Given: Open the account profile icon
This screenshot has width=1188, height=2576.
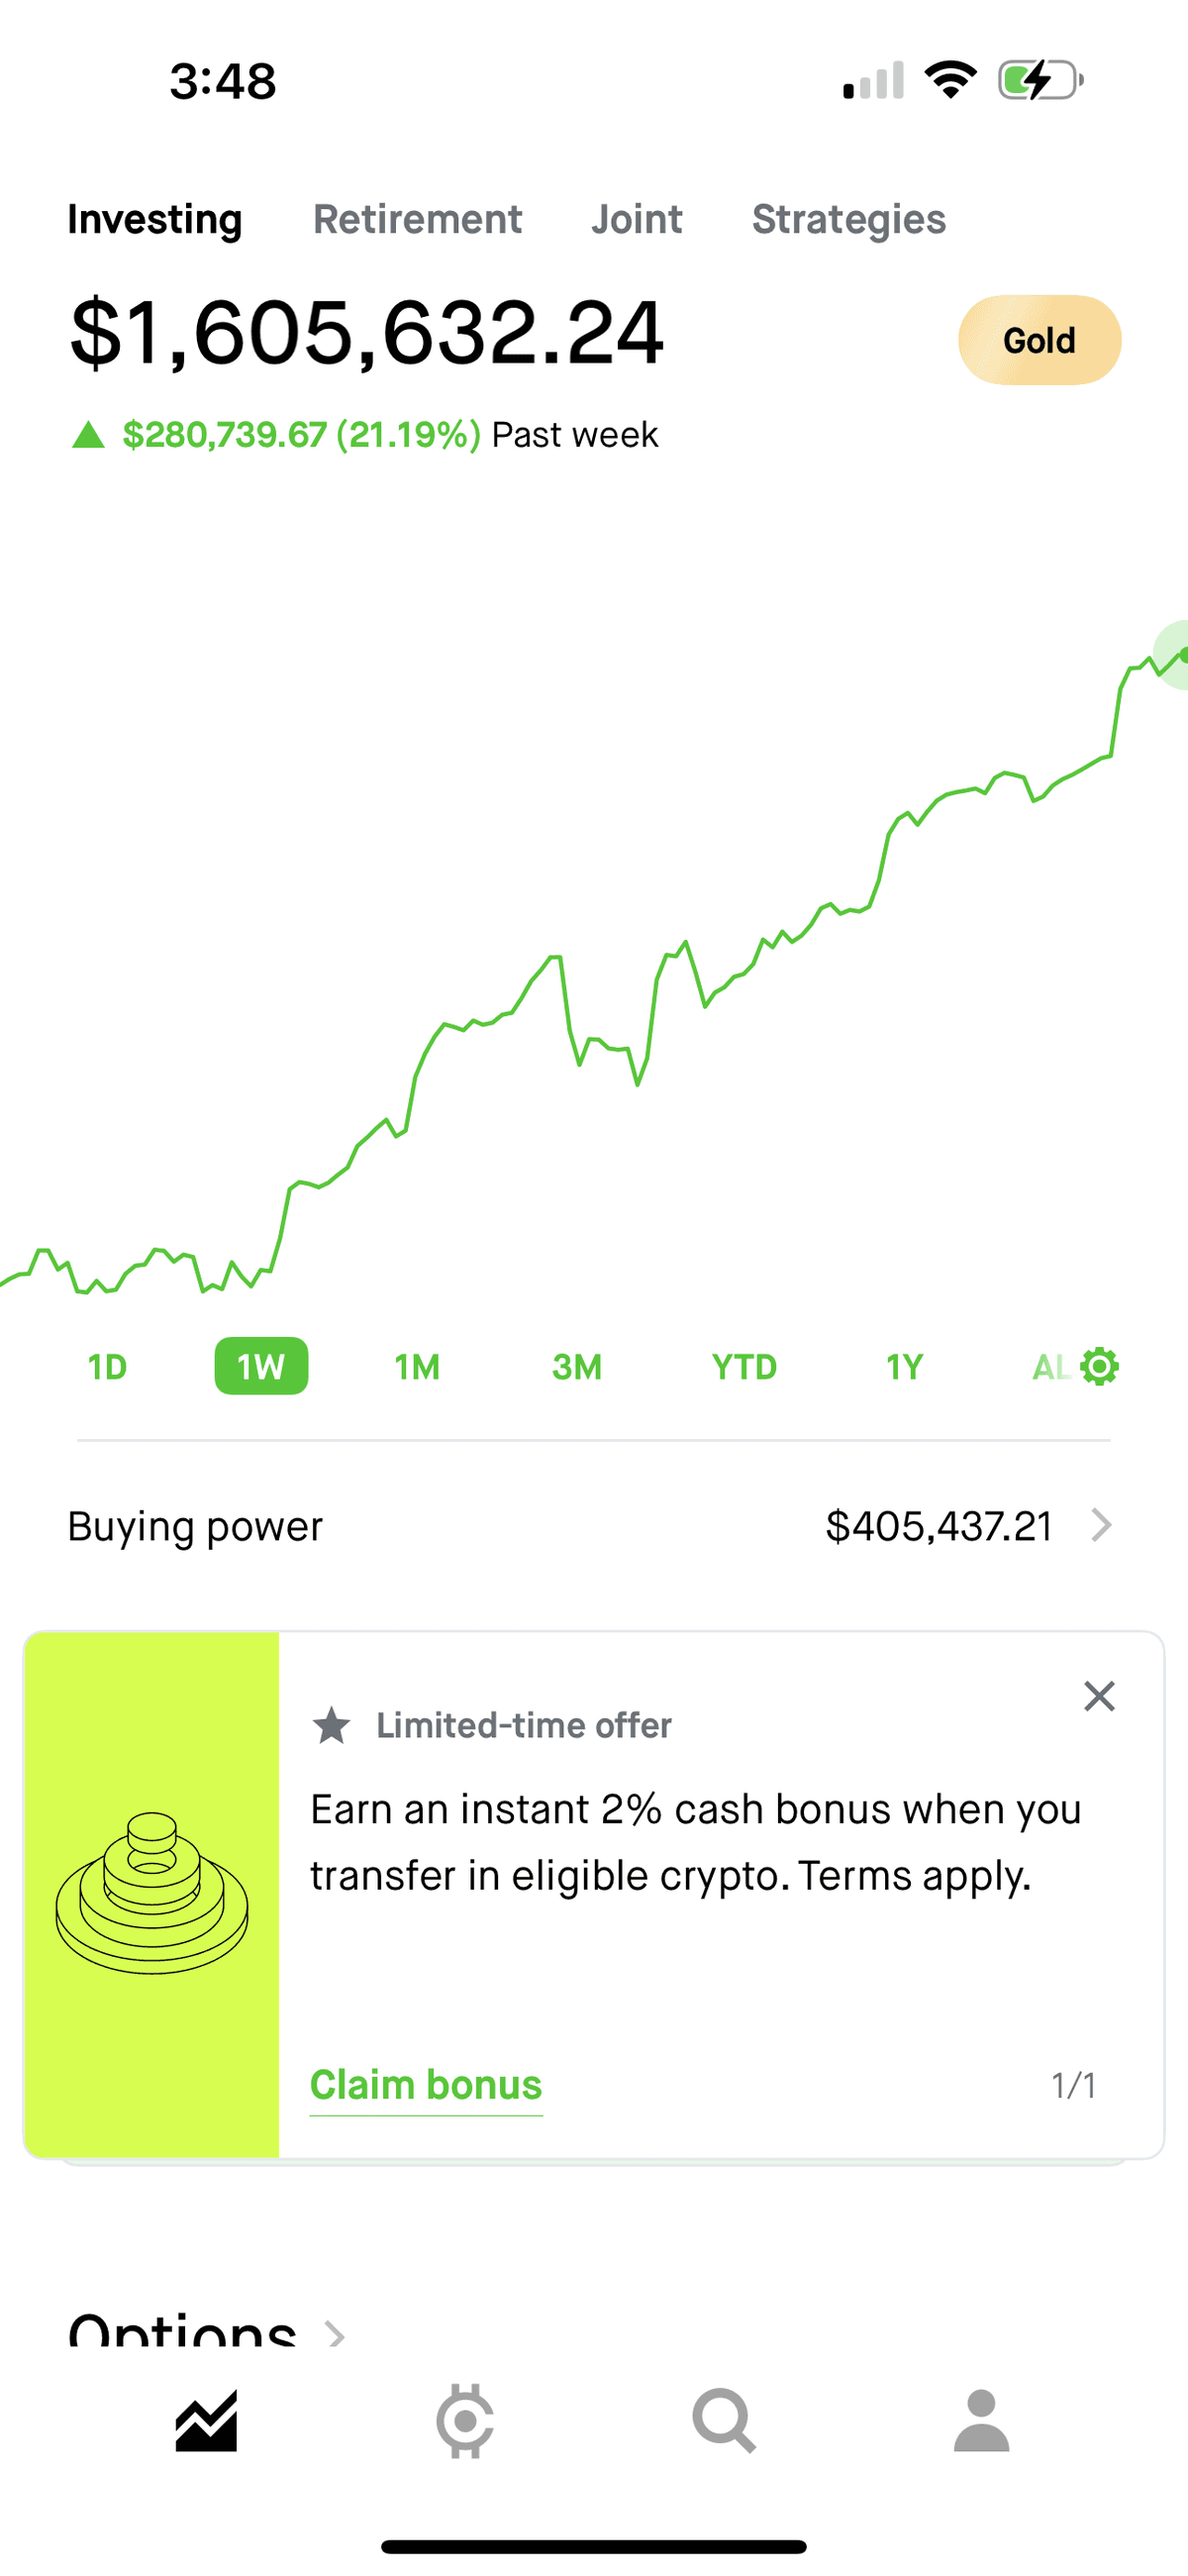Looking at the screenshot, I should coord(981,2421).
